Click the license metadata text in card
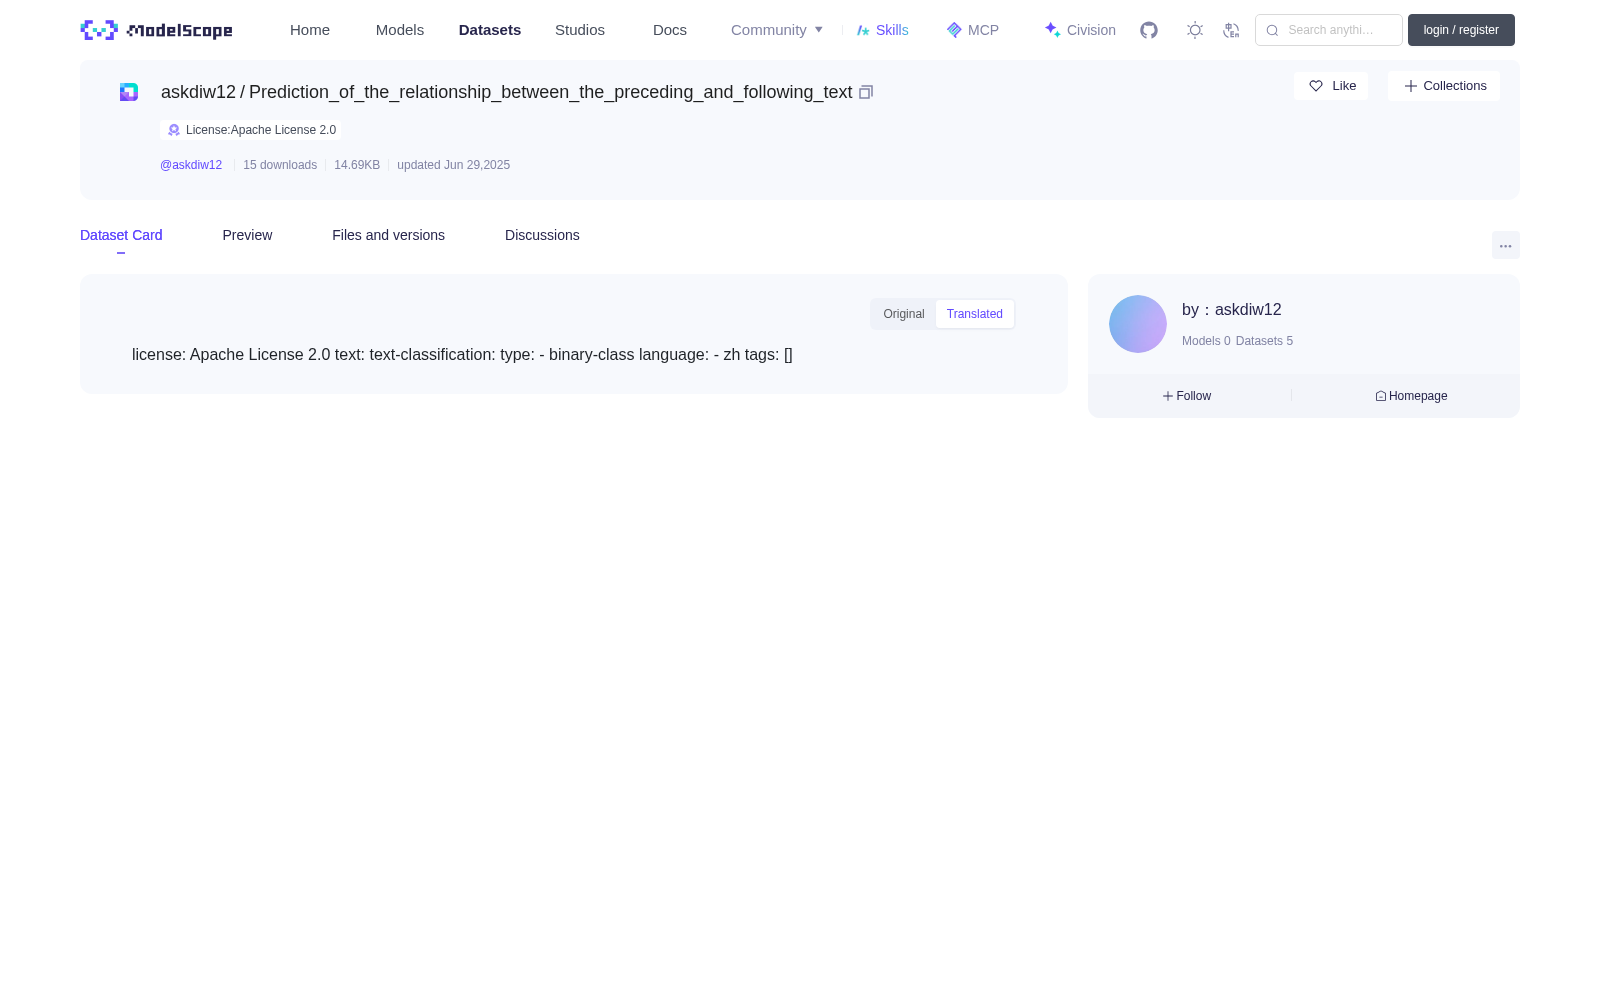The height and width of the screenshot is (1000, 1600). click(462, 355)
